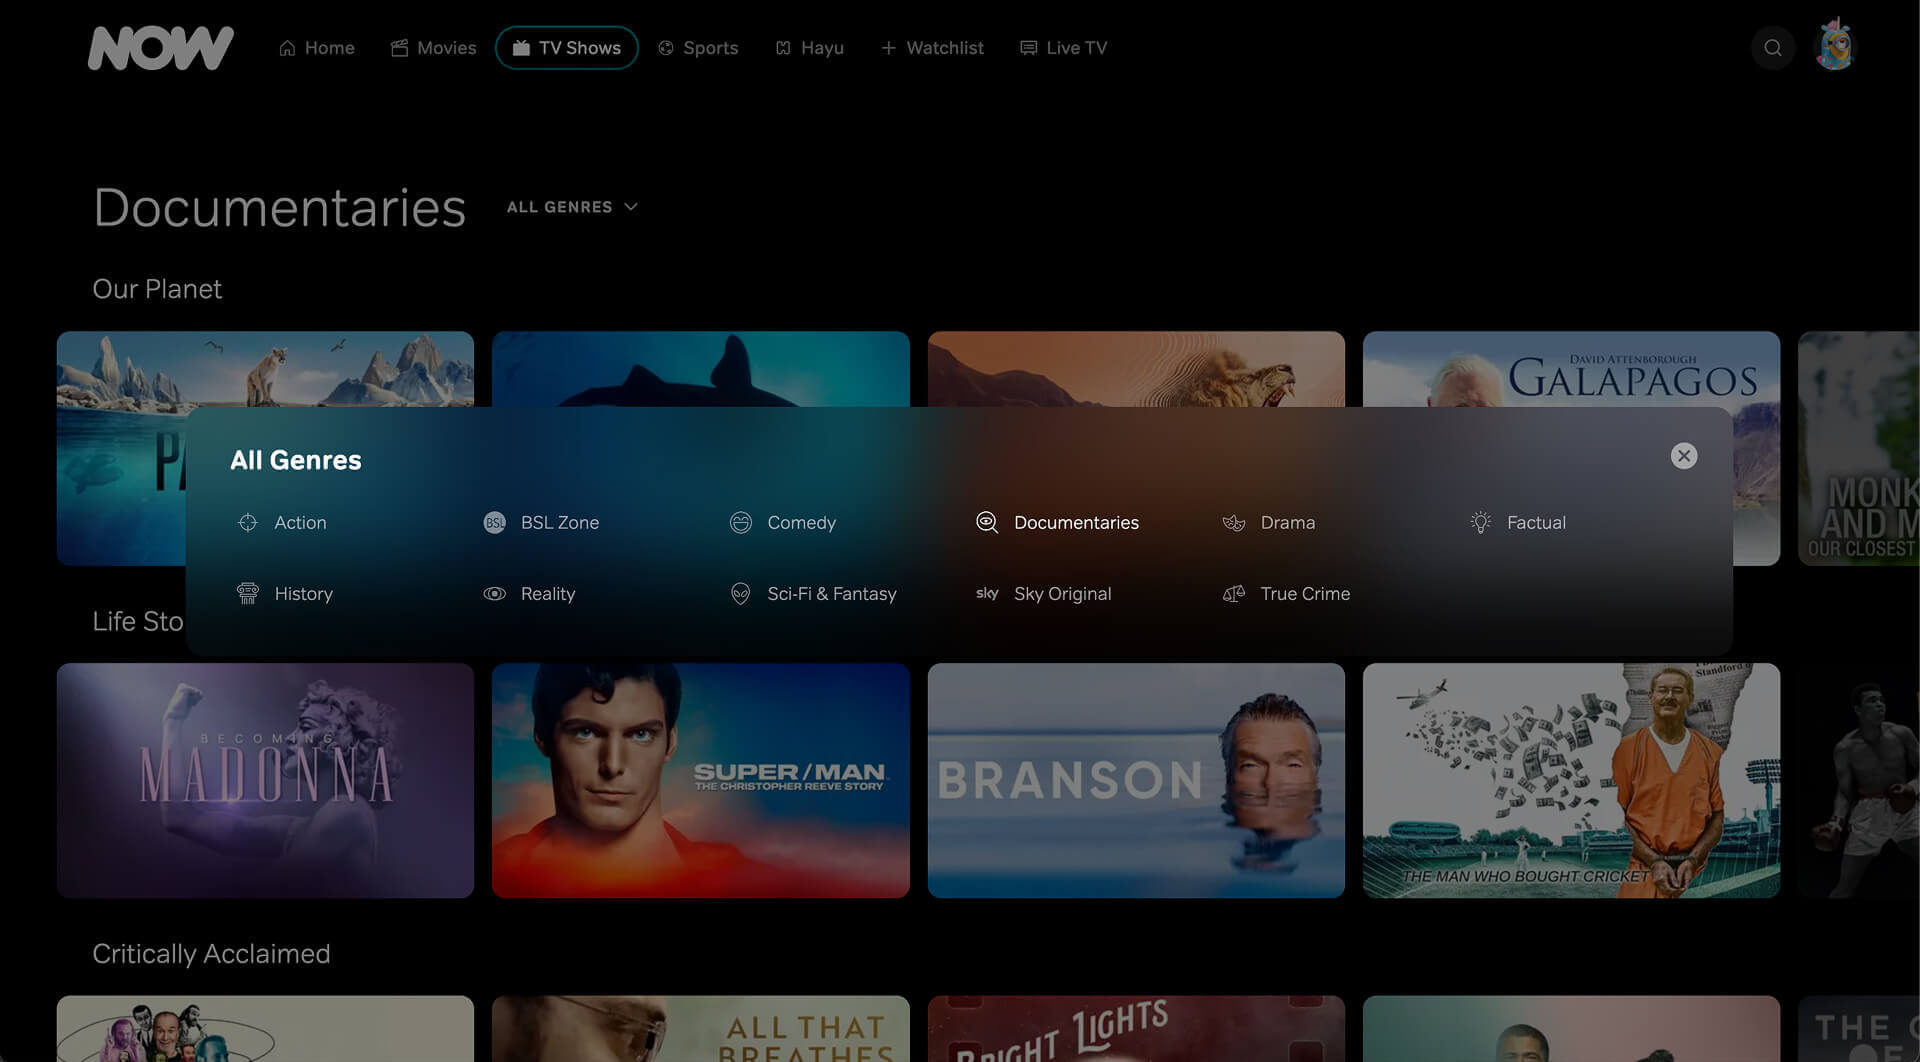Image resolution: width=1920 pixels, height=1062 pixels.
Task: Switch to the Hayu section
Action: pyautogui.click(x=809, y=48)
